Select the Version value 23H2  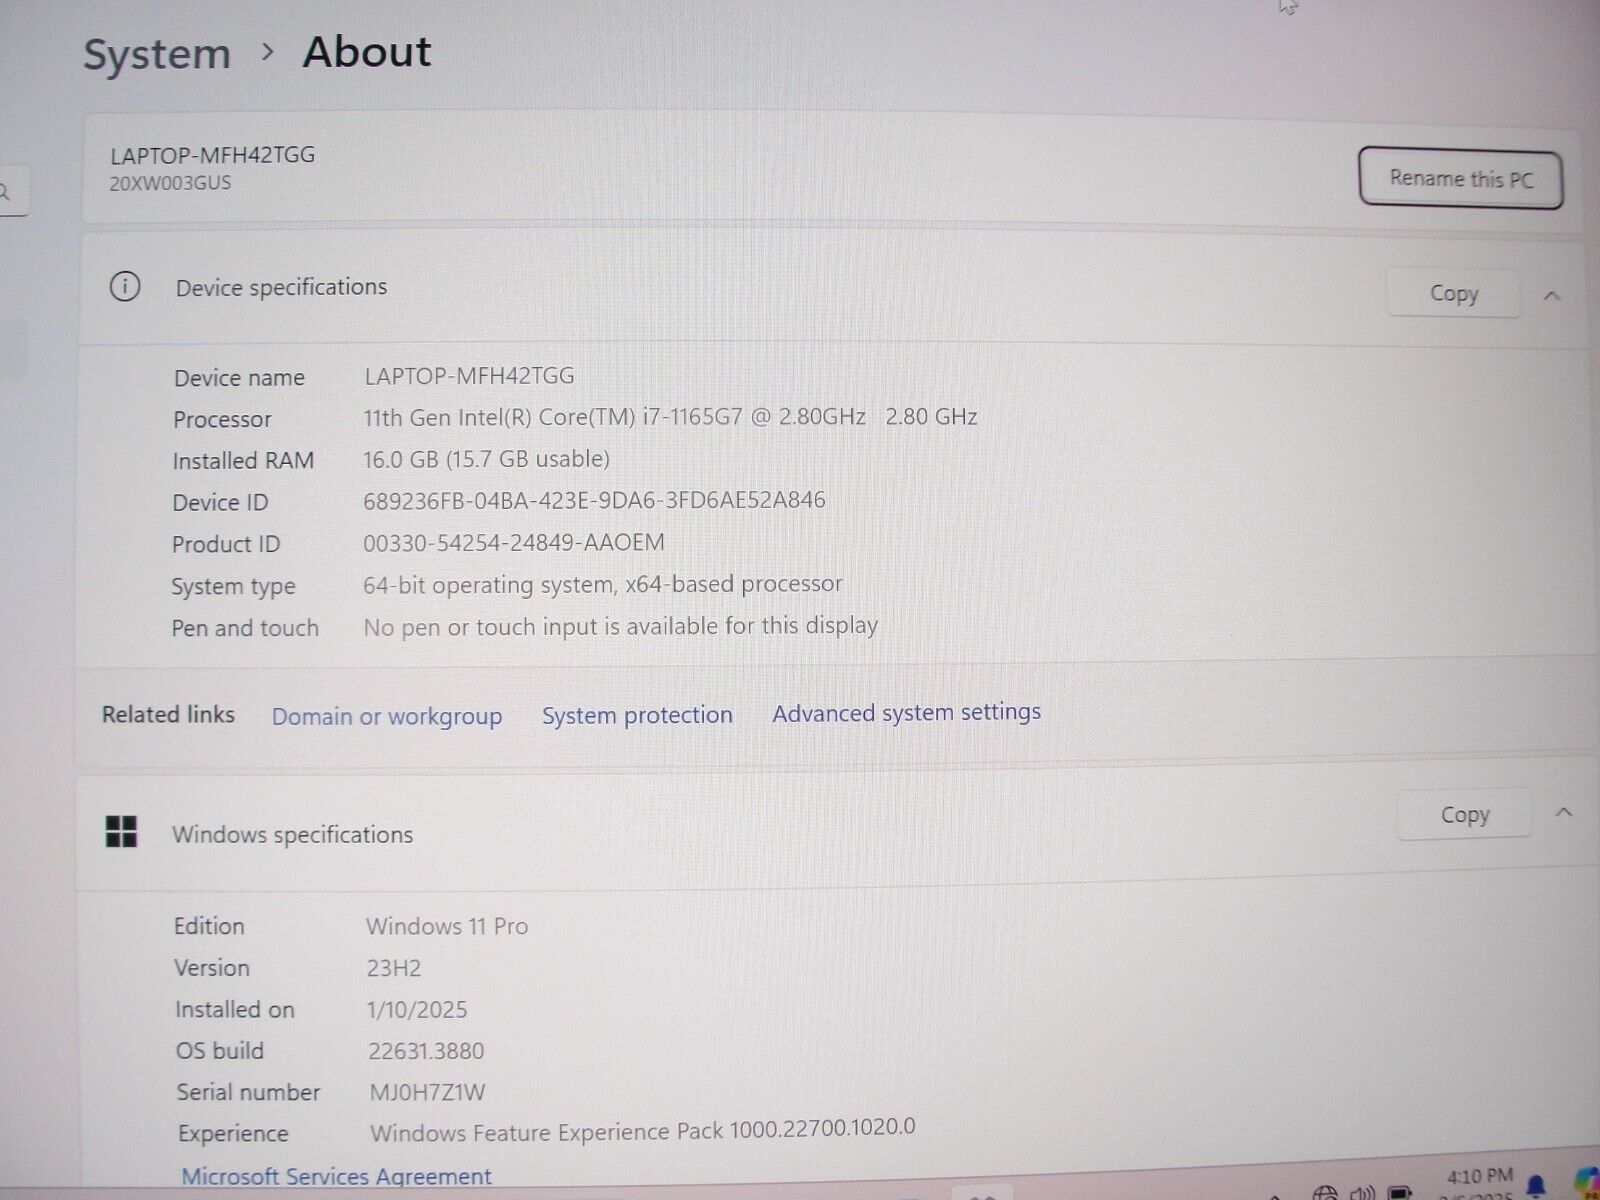tap(394, 968)
